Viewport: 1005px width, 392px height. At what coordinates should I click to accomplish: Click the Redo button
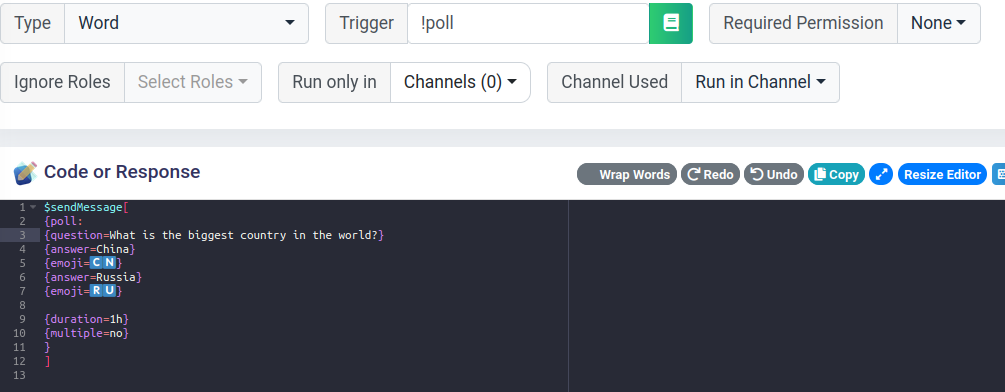point(710,174)
